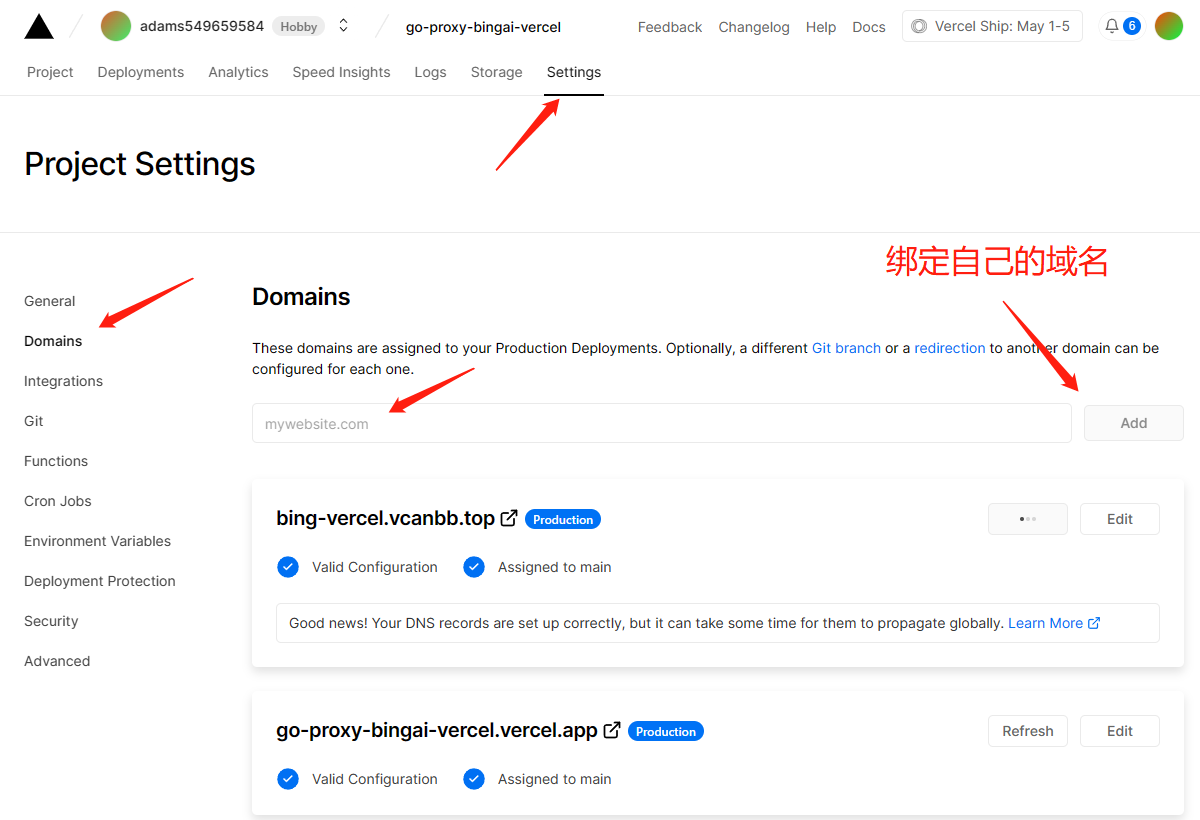1200x820 pixels.
Task: Click the go-proxy-bingai-vercel project name breadcrumb
Action: click(x=483, y=27)
